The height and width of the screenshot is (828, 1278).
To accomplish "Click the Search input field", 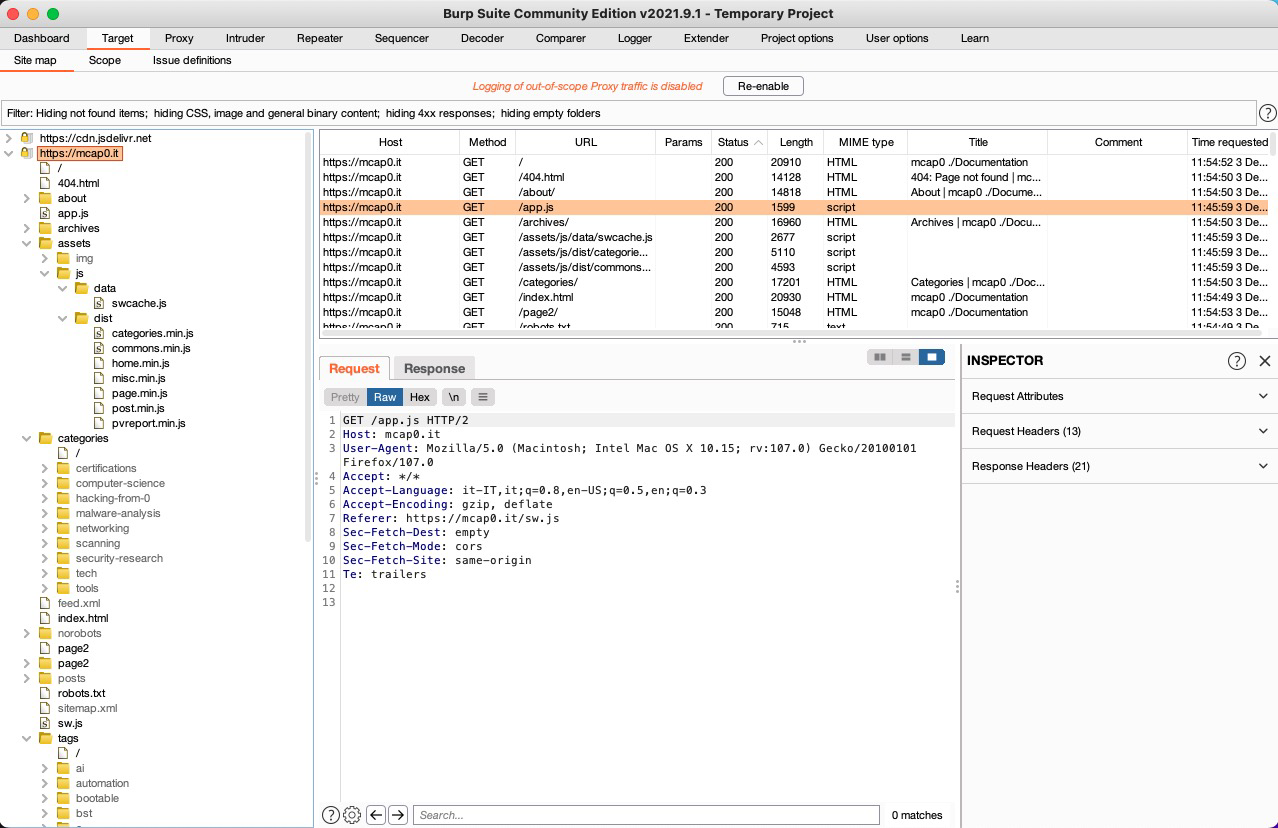I will click(x=646, y=815).
